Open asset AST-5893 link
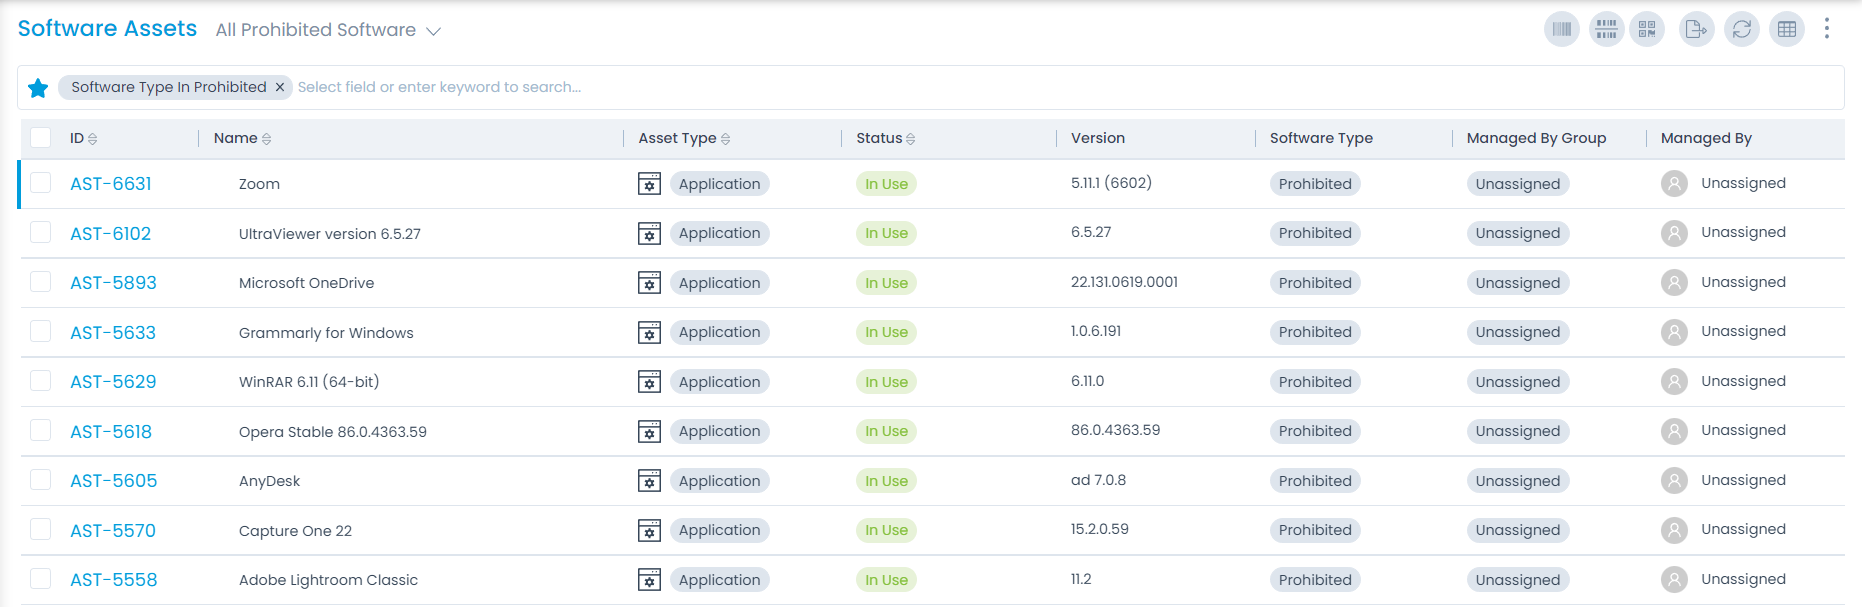 point(113,283)
